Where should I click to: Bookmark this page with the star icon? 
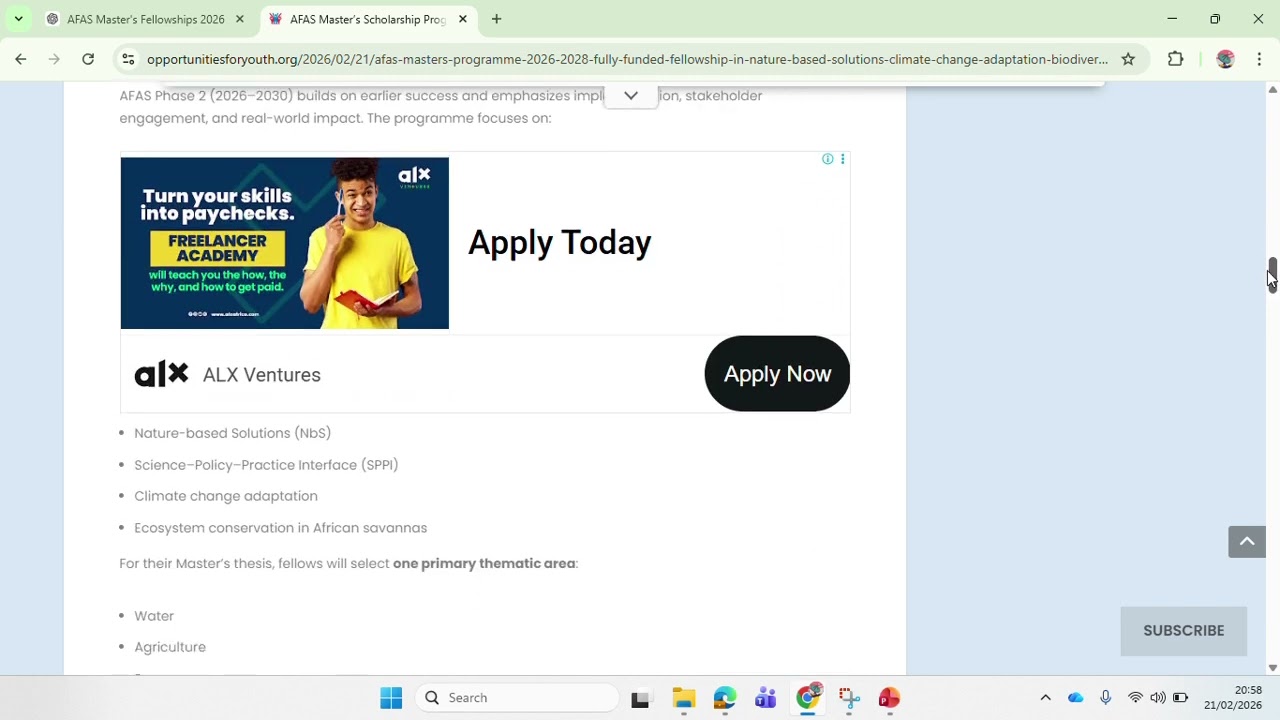[1128, 59]
